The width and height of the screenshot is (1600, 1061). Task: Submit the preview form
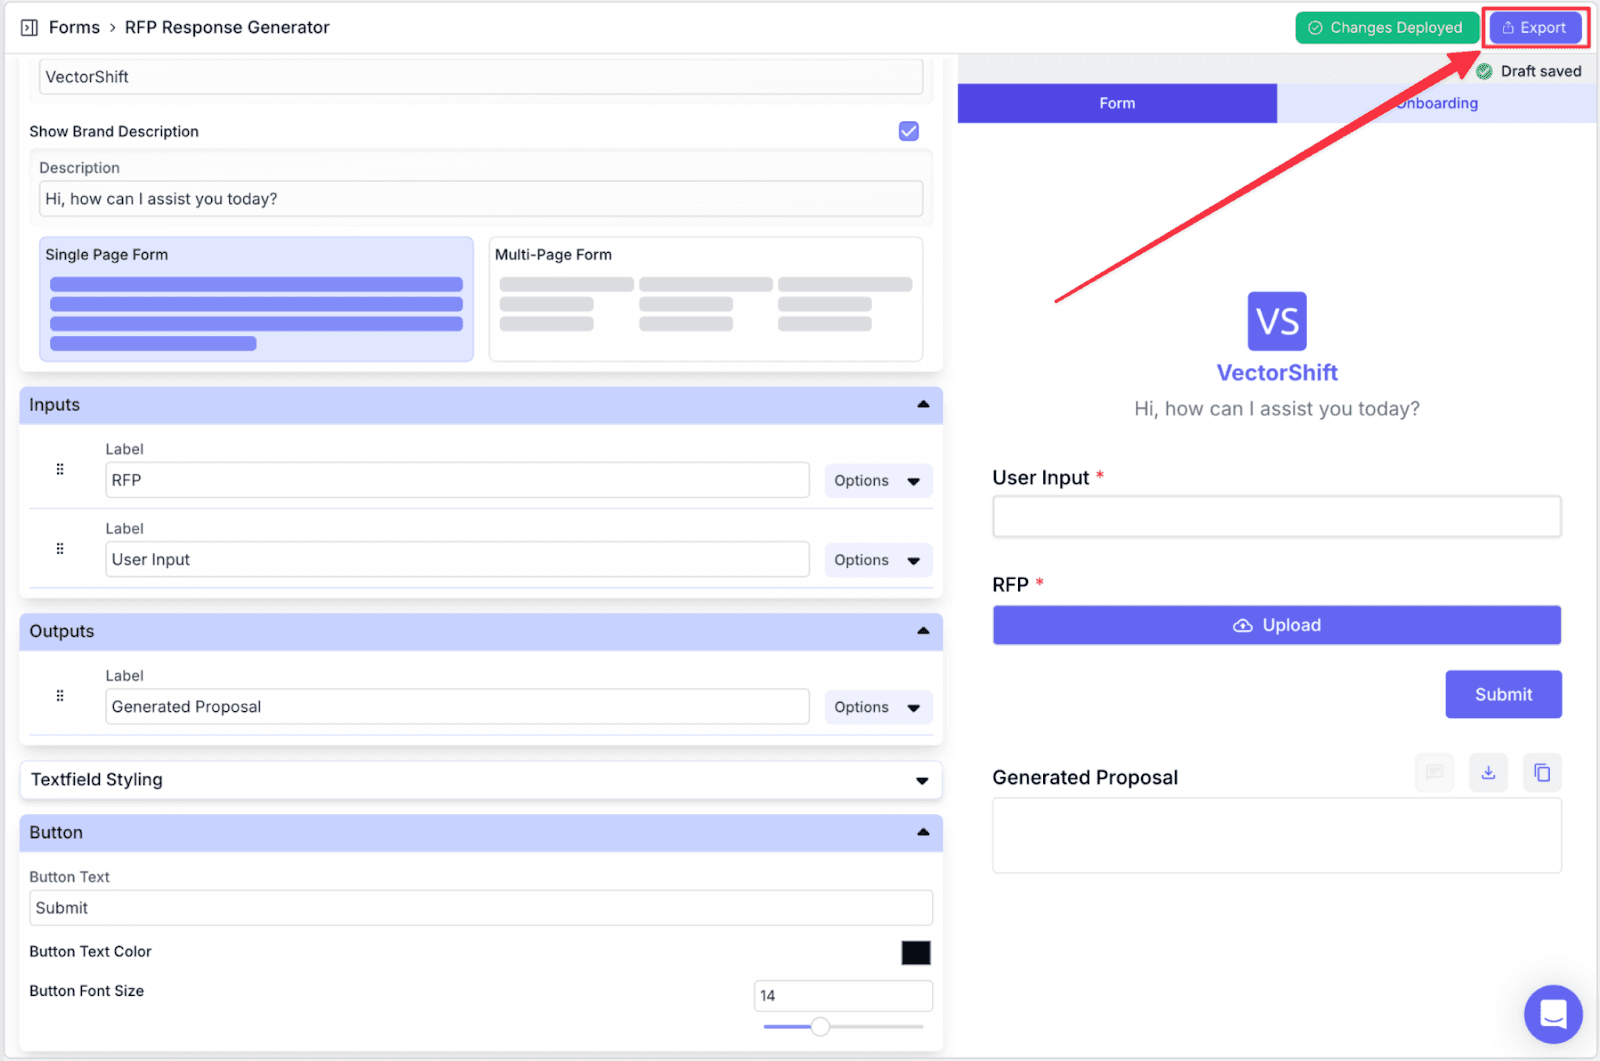[x=1503, y=694]
